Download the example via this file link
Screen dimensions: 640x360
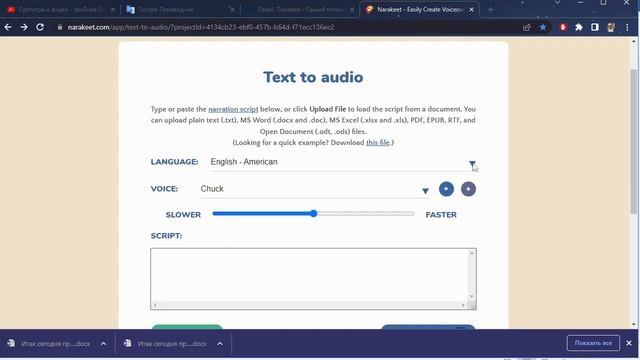click(x=378, y=142)
